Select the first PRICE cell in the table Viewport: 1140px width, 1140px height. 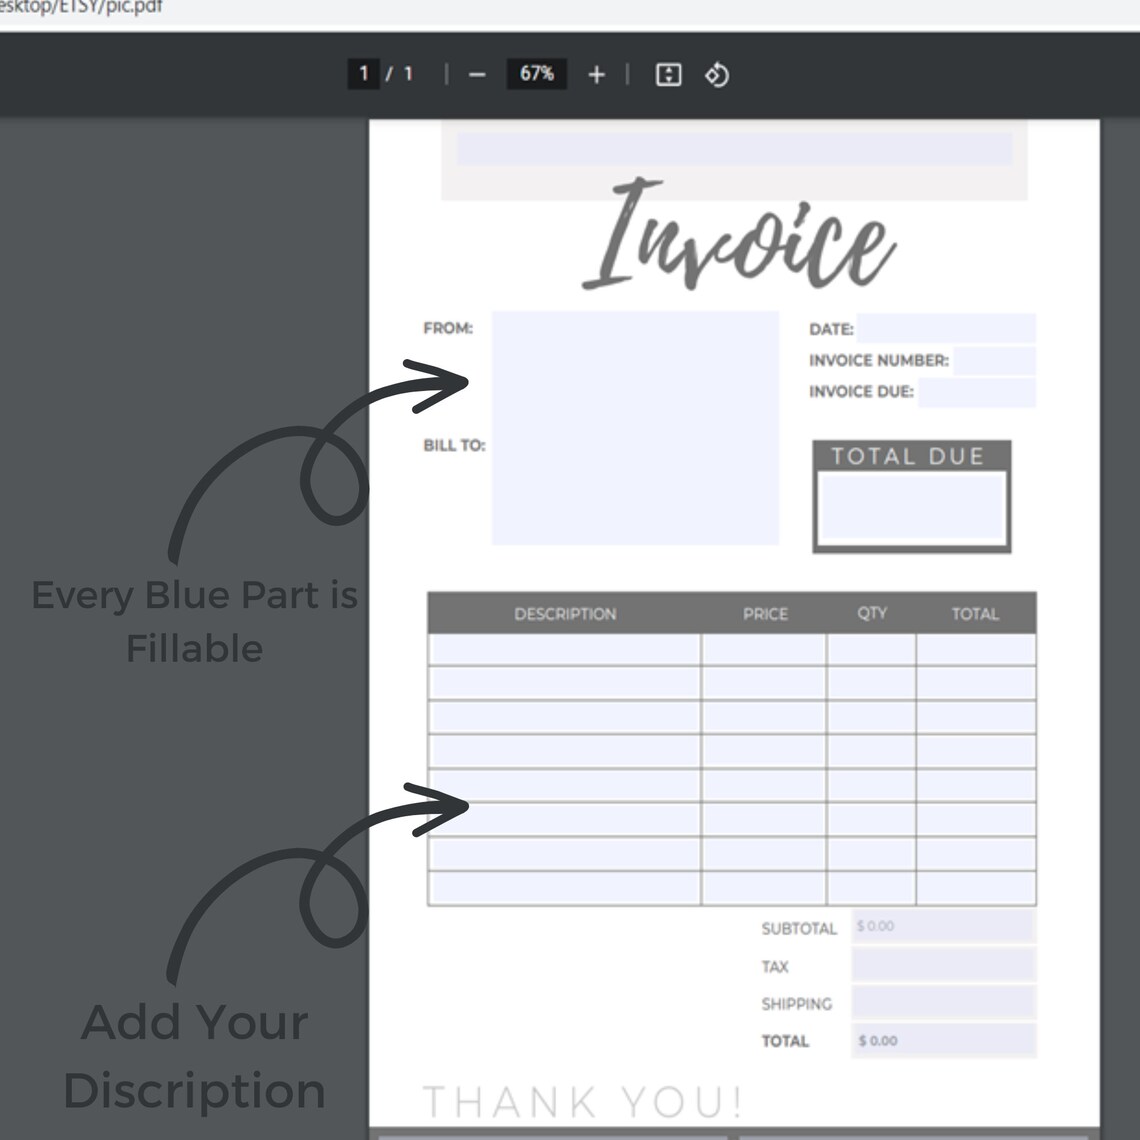click(765, 650)
